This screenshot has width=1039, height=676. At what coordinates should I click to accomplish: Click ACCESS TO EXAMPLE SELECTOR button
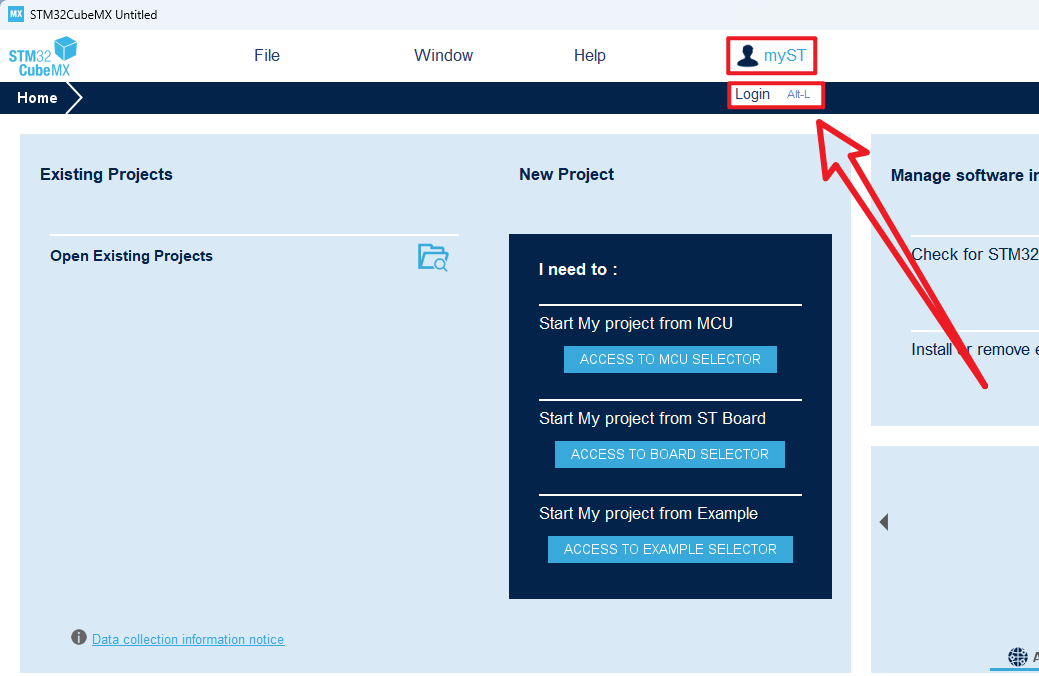pos(670,549)
